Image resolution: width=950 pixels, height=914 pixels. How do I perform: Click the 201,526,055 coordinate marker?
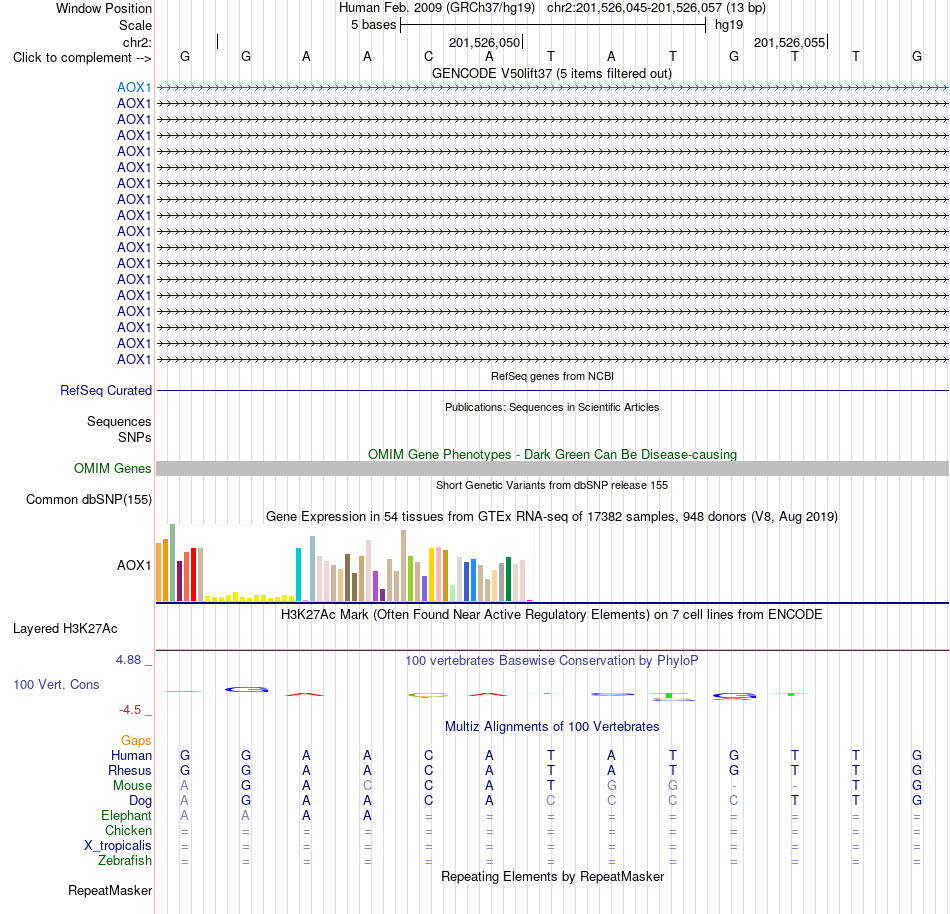(x=789, y=42)
